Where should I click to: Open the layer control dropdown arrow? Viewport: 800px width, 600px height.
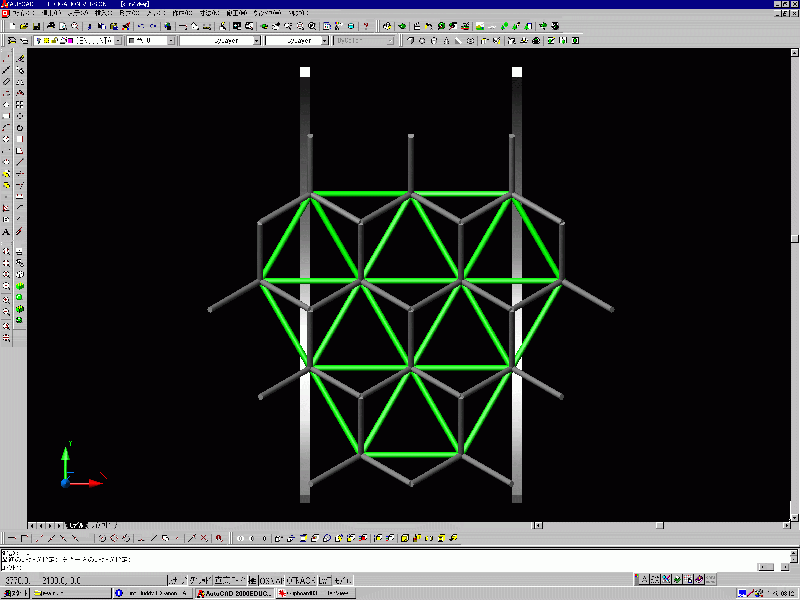click(x=118, y=40)
